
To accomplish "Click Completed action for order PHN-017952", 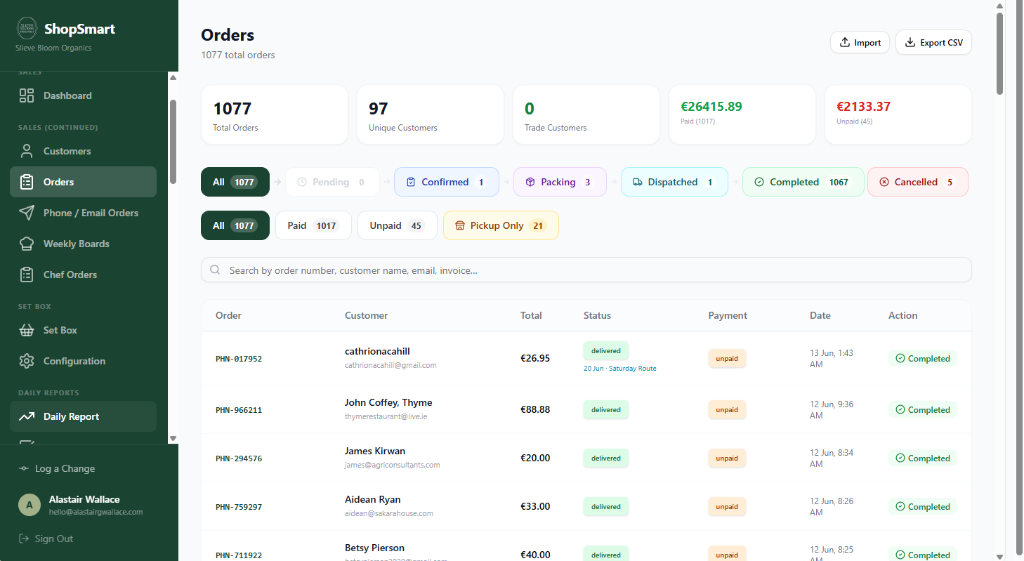I will click(922, 359).
